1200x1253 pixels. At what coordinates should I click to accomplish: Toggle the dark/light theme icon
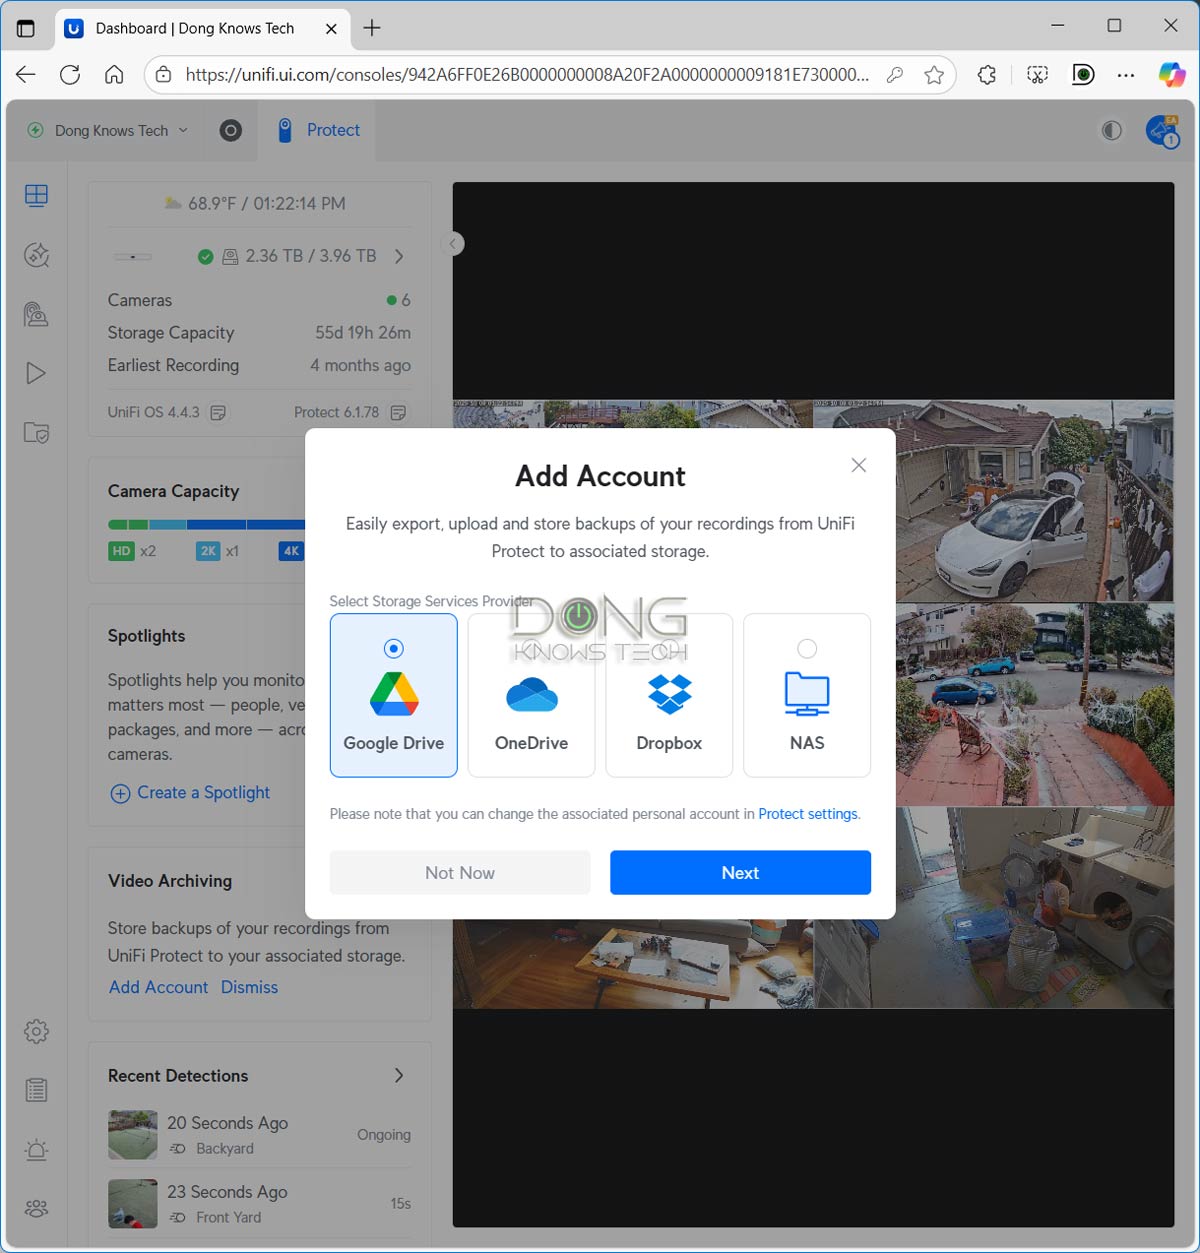coord(1111,131)
